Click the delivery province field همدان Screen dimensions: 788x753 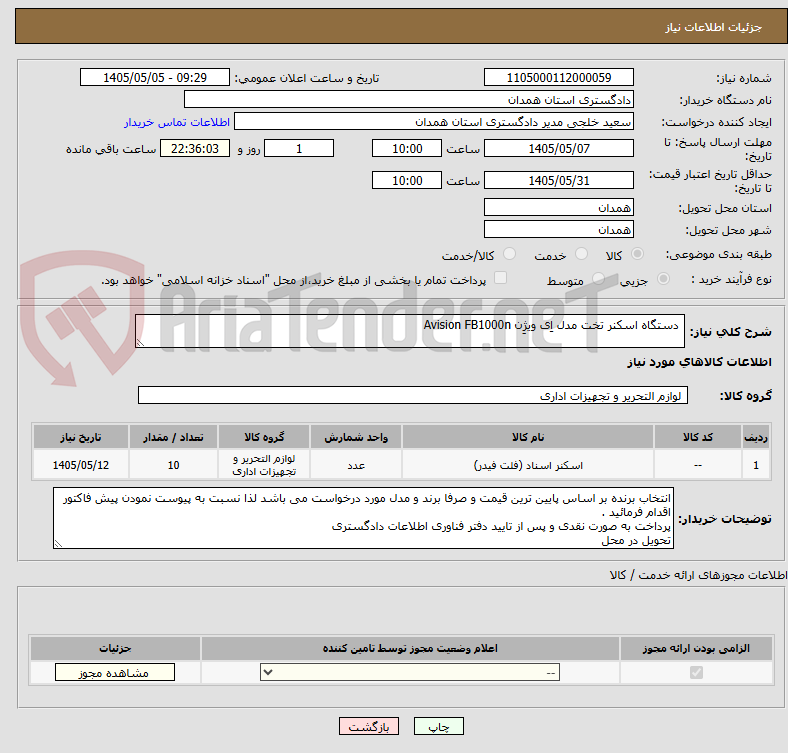(558, 207)
